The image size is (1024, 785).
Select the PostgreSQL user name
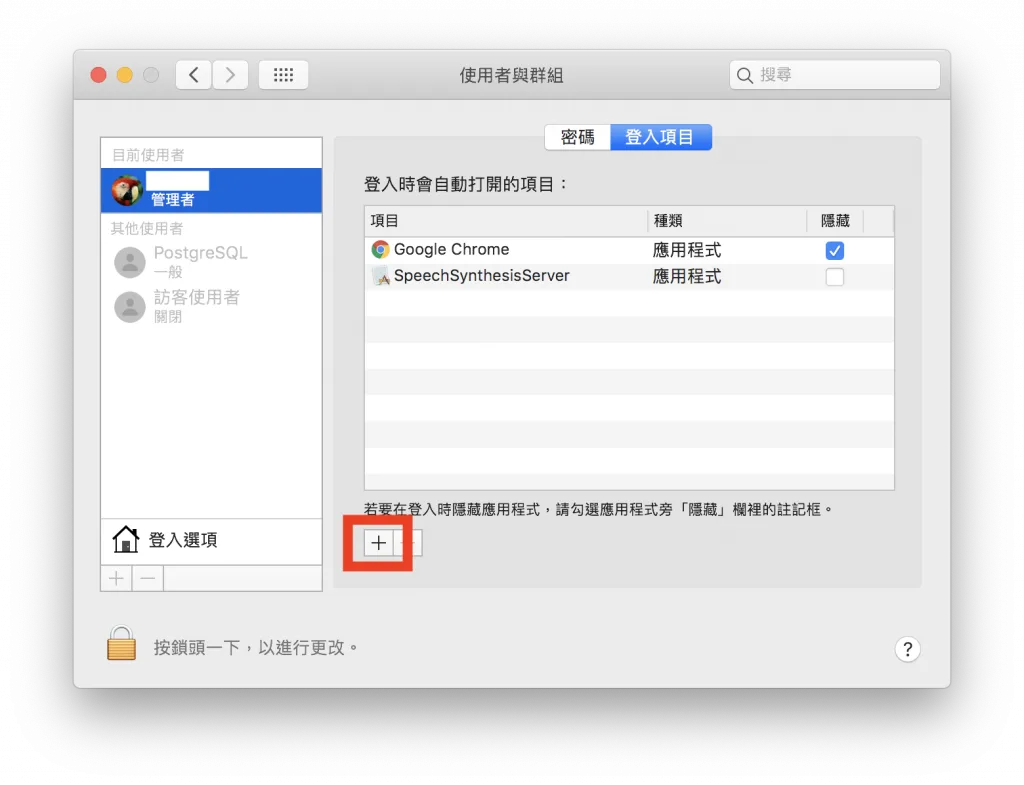(x=200, y=253)
